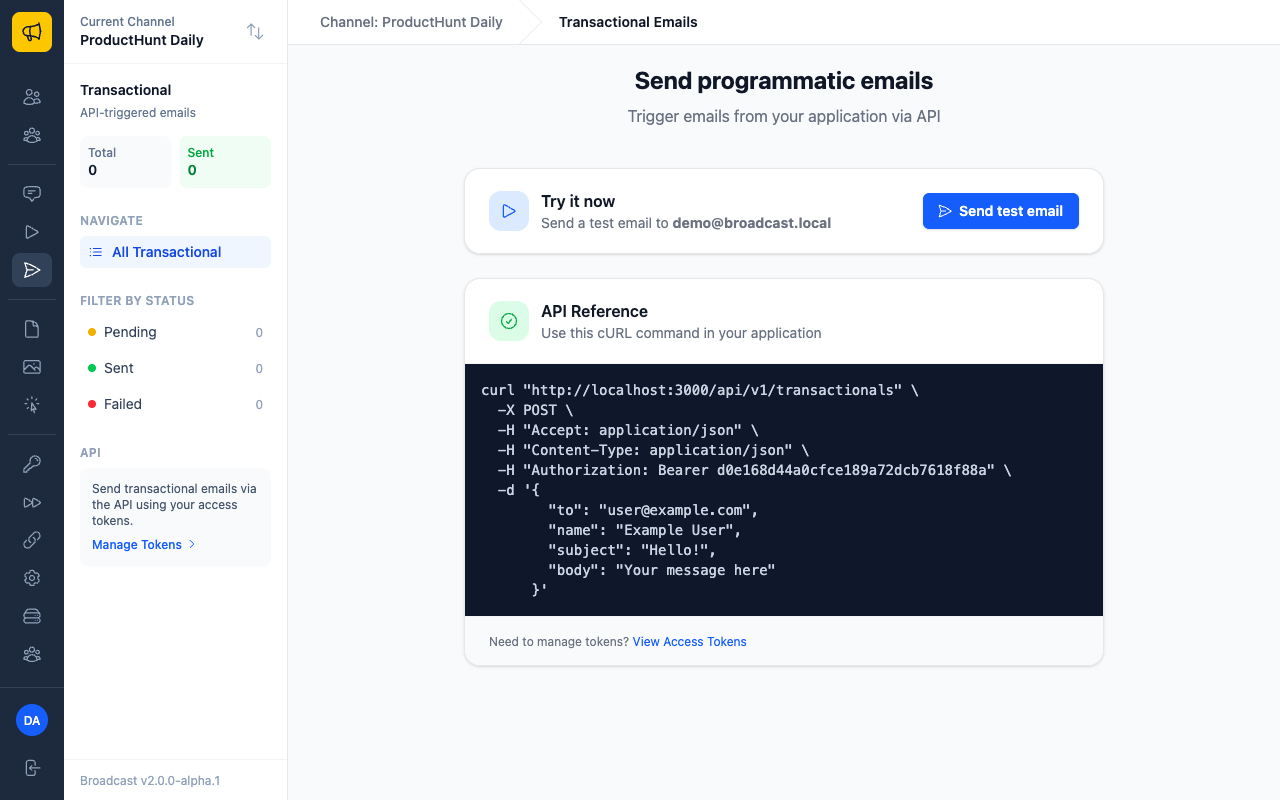Open access tokens via key sidebar icon
Viewport: 1280px width, 800px height.
coord(32,464)
